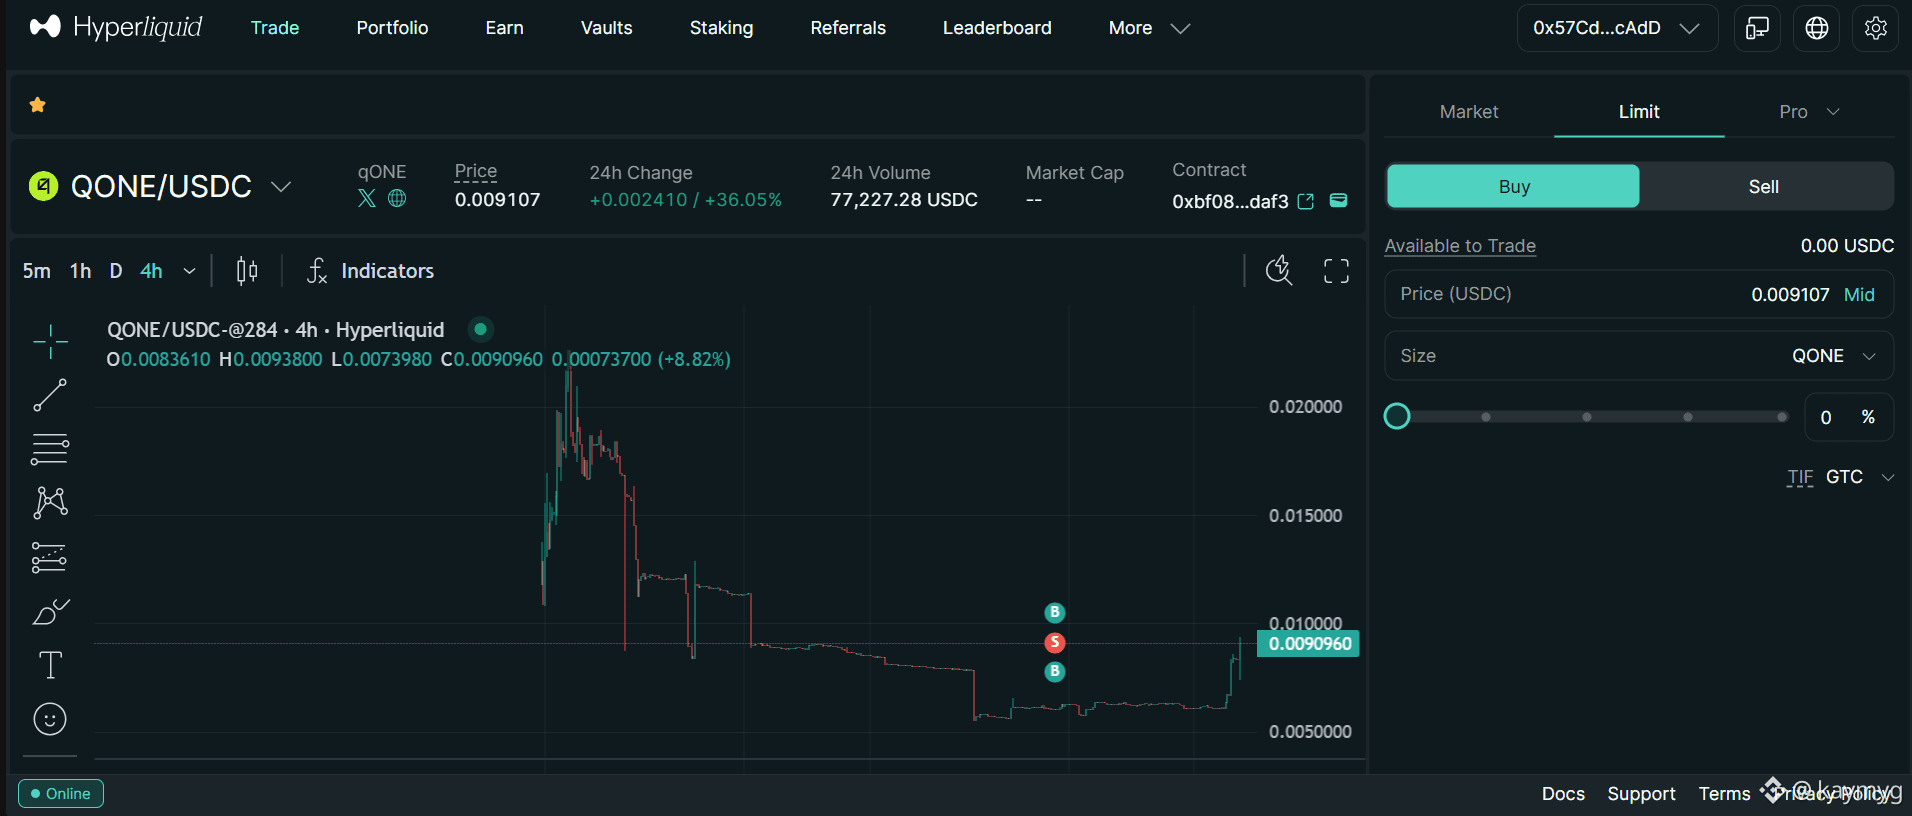The width and height of the screenshot is (1912, 816).
Task: Open the Docs link
Action: (1563, 794)
